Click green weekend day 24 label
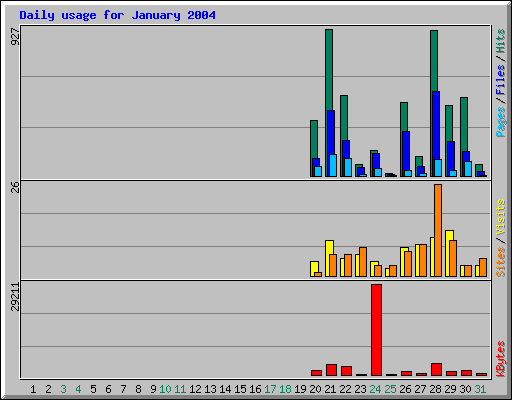The width and height of the screenshot is (512, 400). pyautogui.click(x=375, y=389)
